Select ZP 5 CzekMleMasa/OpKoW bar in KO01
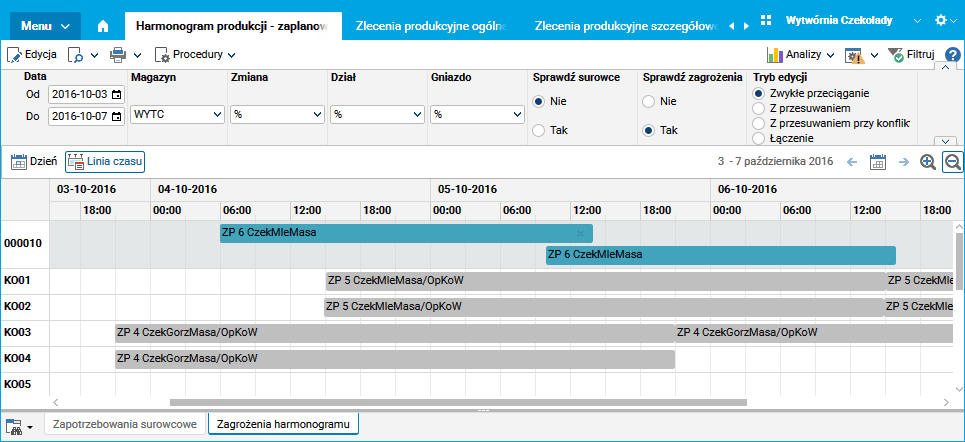The height and width of the screenshot is (442, 965). pyautogui.click(x=606, y=281)
